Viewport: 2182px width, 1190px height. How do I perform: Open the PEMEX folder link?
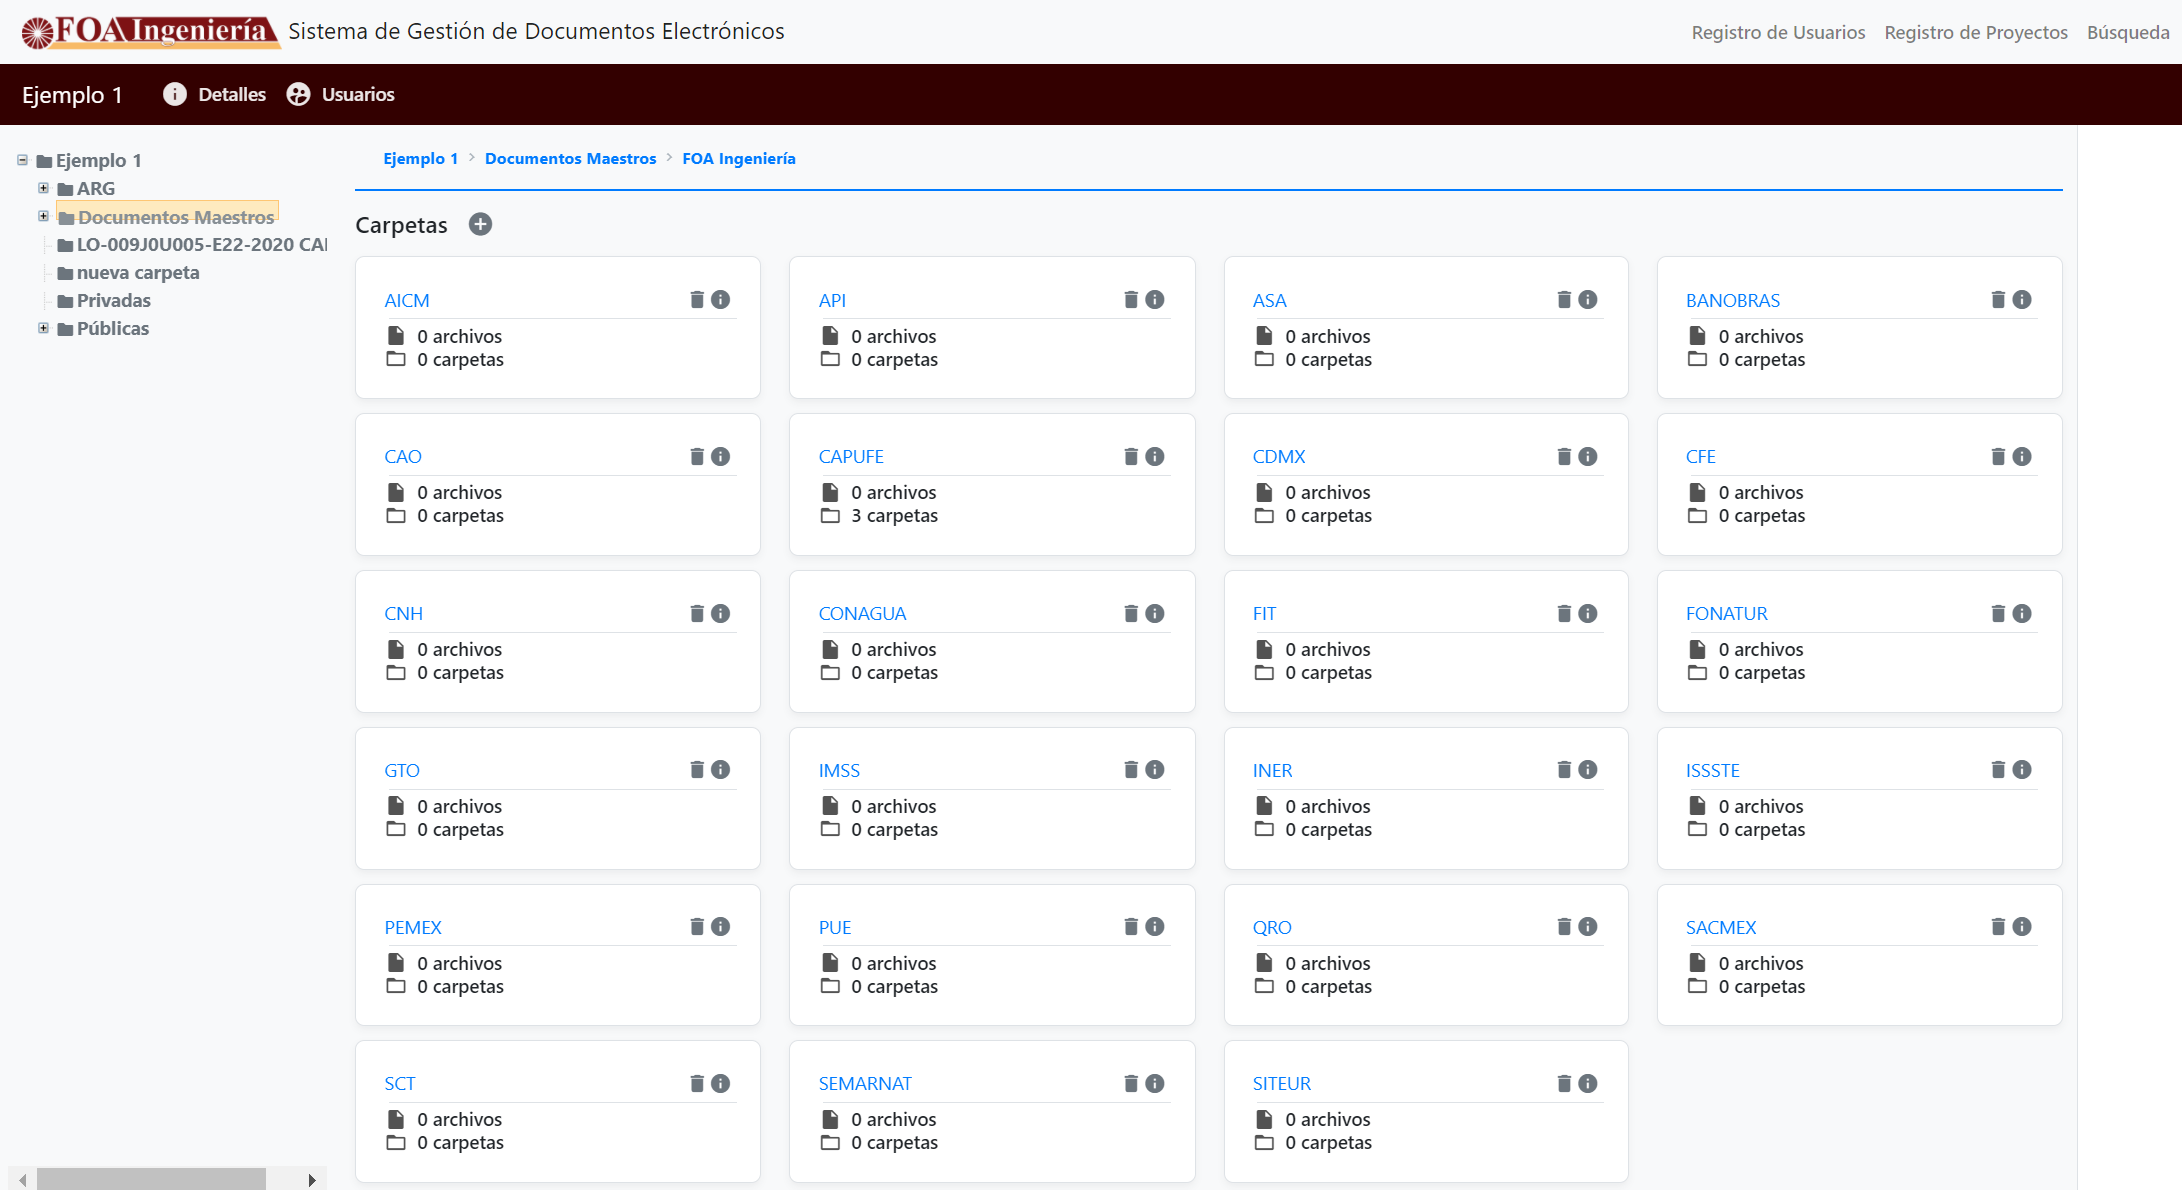pyautogui.click(x=413, y=928)
